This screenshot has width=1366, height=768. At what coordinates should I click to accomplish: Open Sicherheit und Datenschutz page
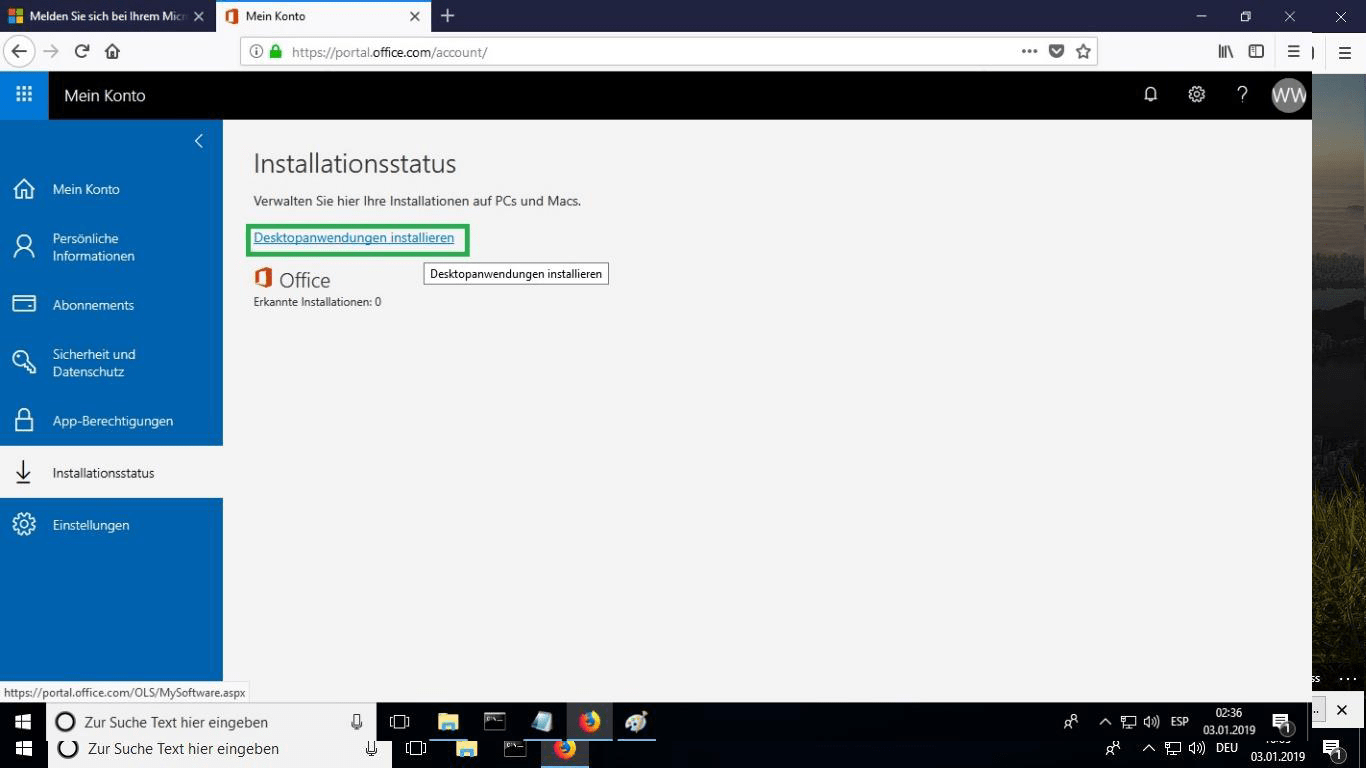93,363
